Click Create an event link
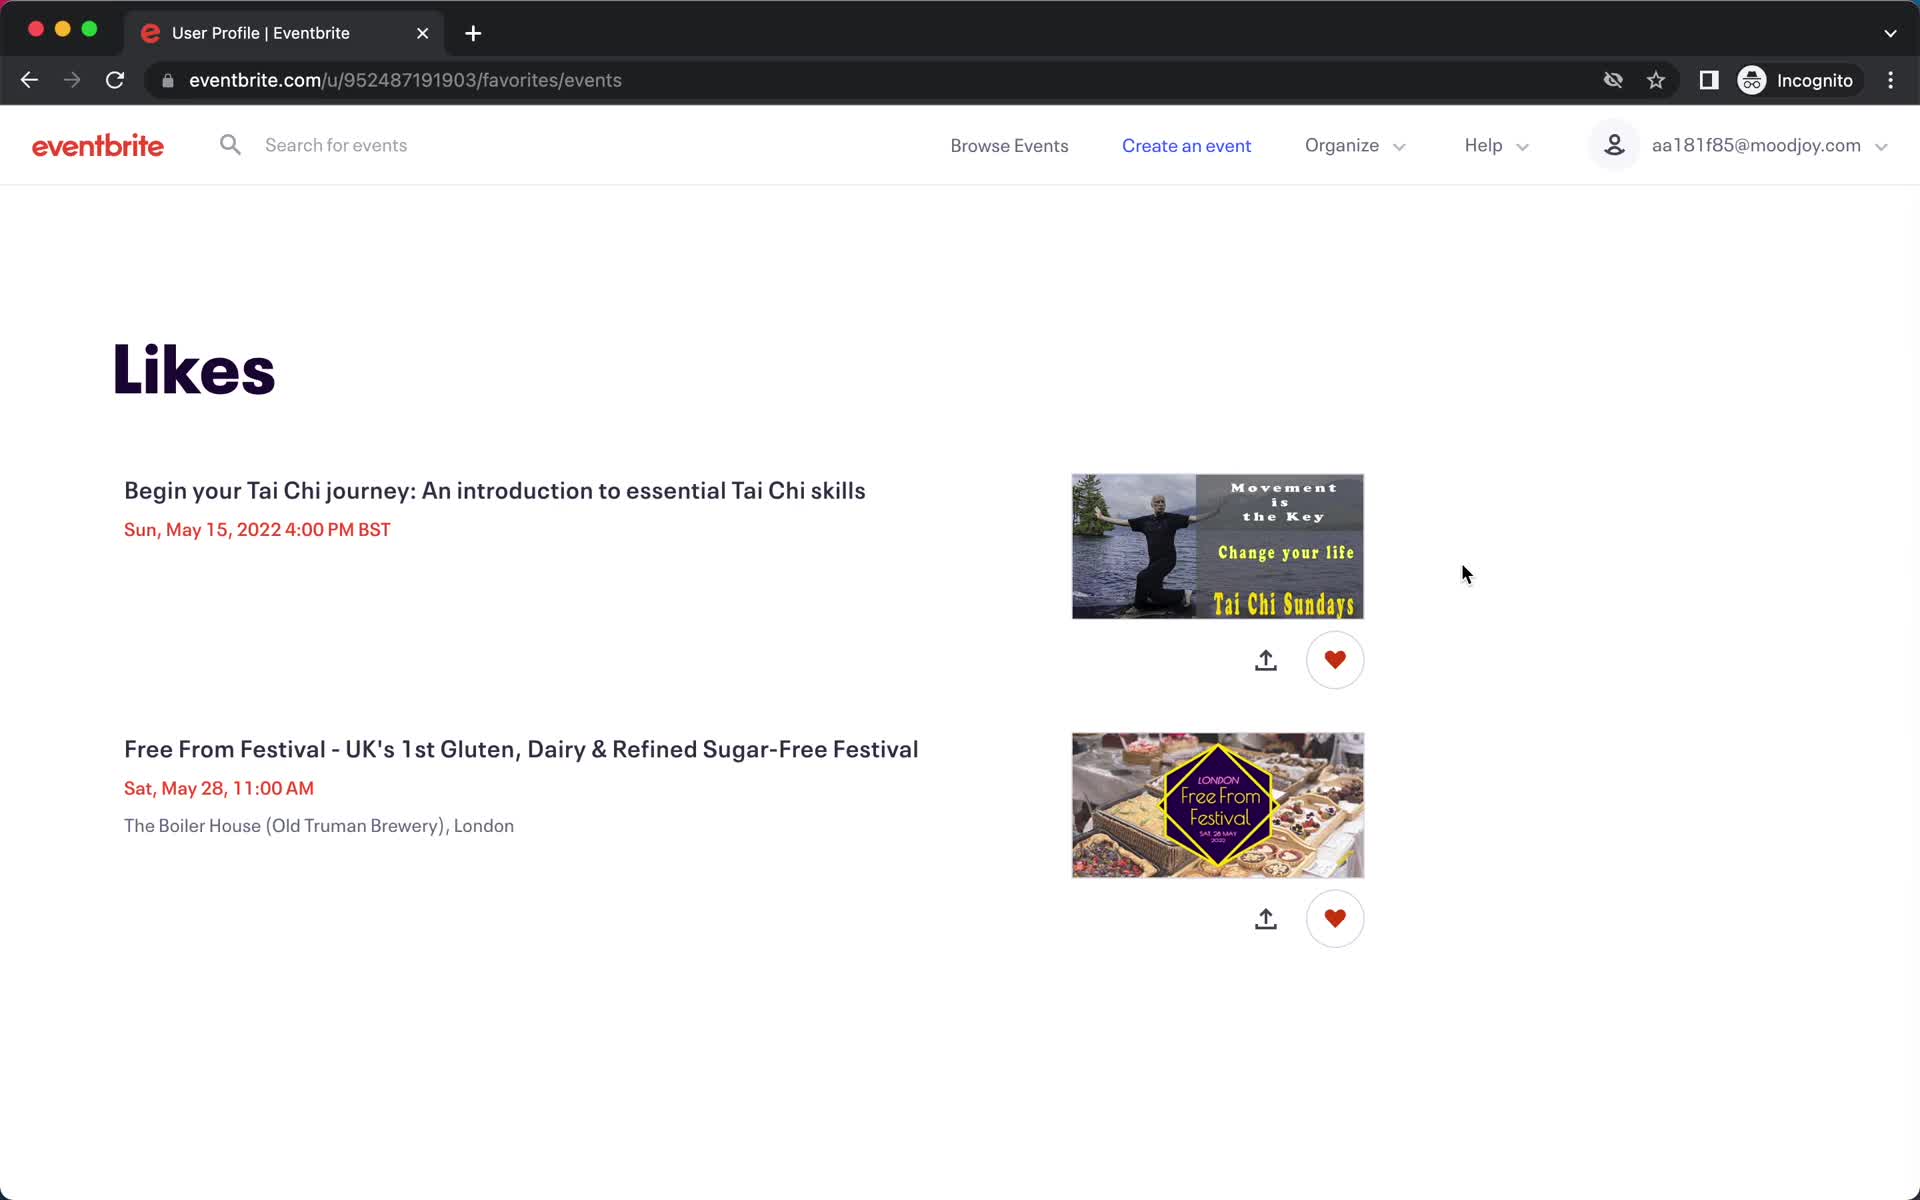This screenshot has height=1200, width=1920. click(x=1186, y=144)
